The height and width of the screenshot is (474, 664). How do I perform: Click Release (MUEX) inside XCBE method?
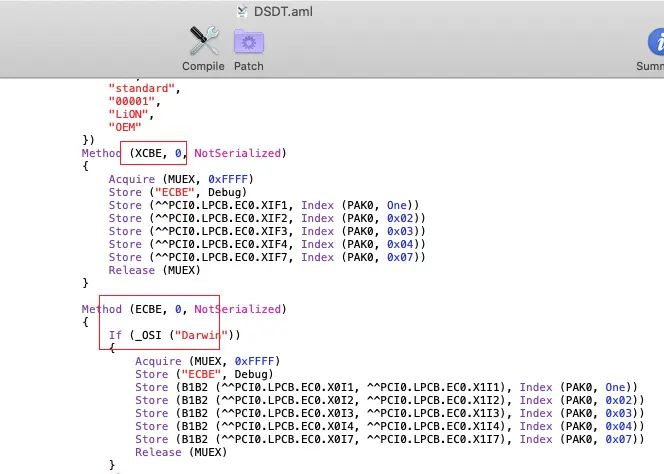[x=154, y=270]
